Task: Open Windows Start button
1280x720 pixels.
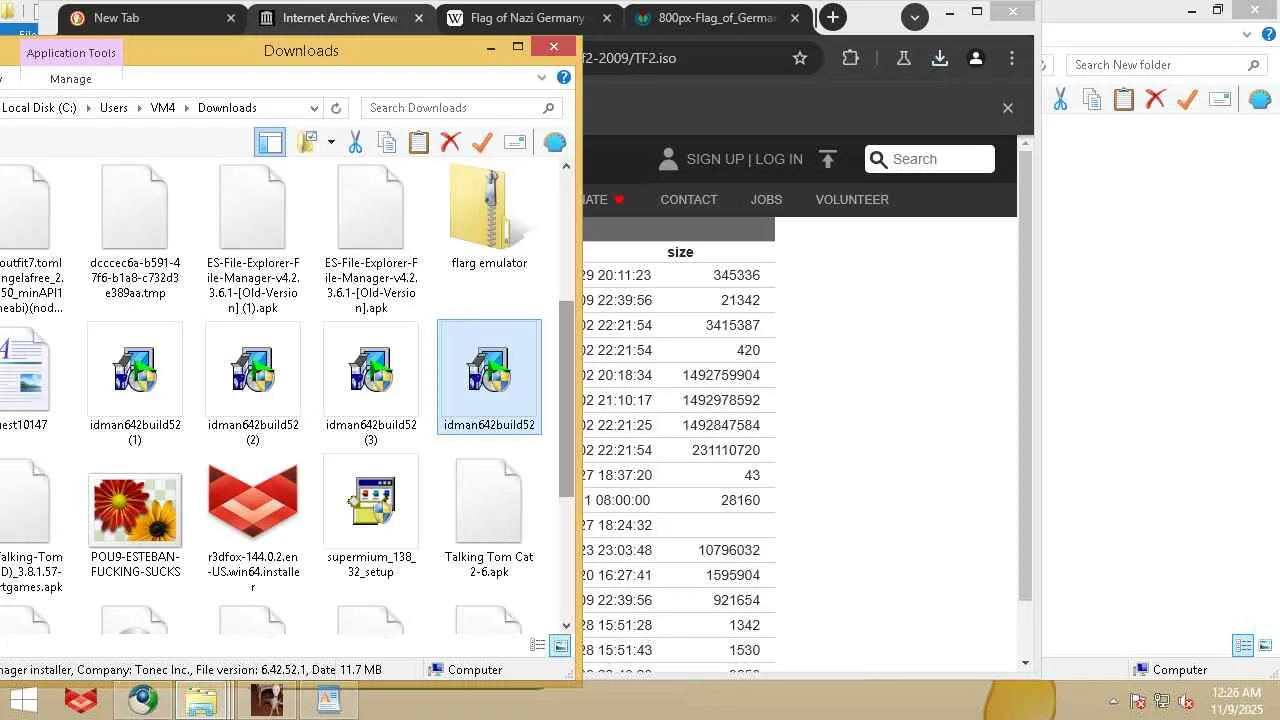Action: pyautogui.click(x=24, y=700)
